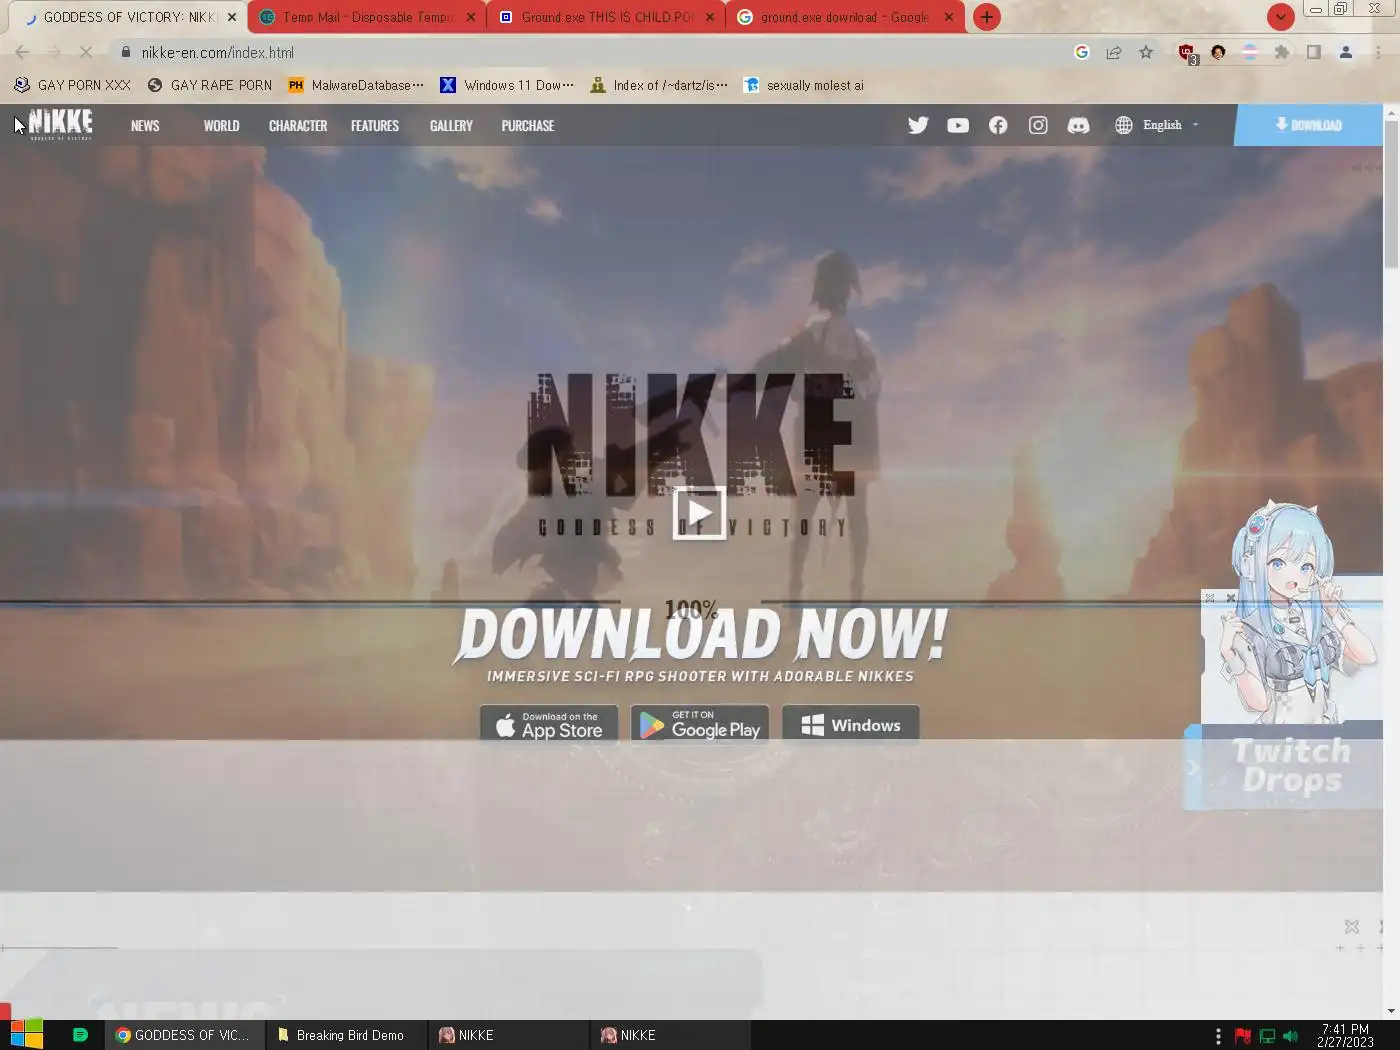The width and height of the screenshot is (1400, 1050).
Task: Click the red flag tray icon
Action: (x=1243, y=1036)
